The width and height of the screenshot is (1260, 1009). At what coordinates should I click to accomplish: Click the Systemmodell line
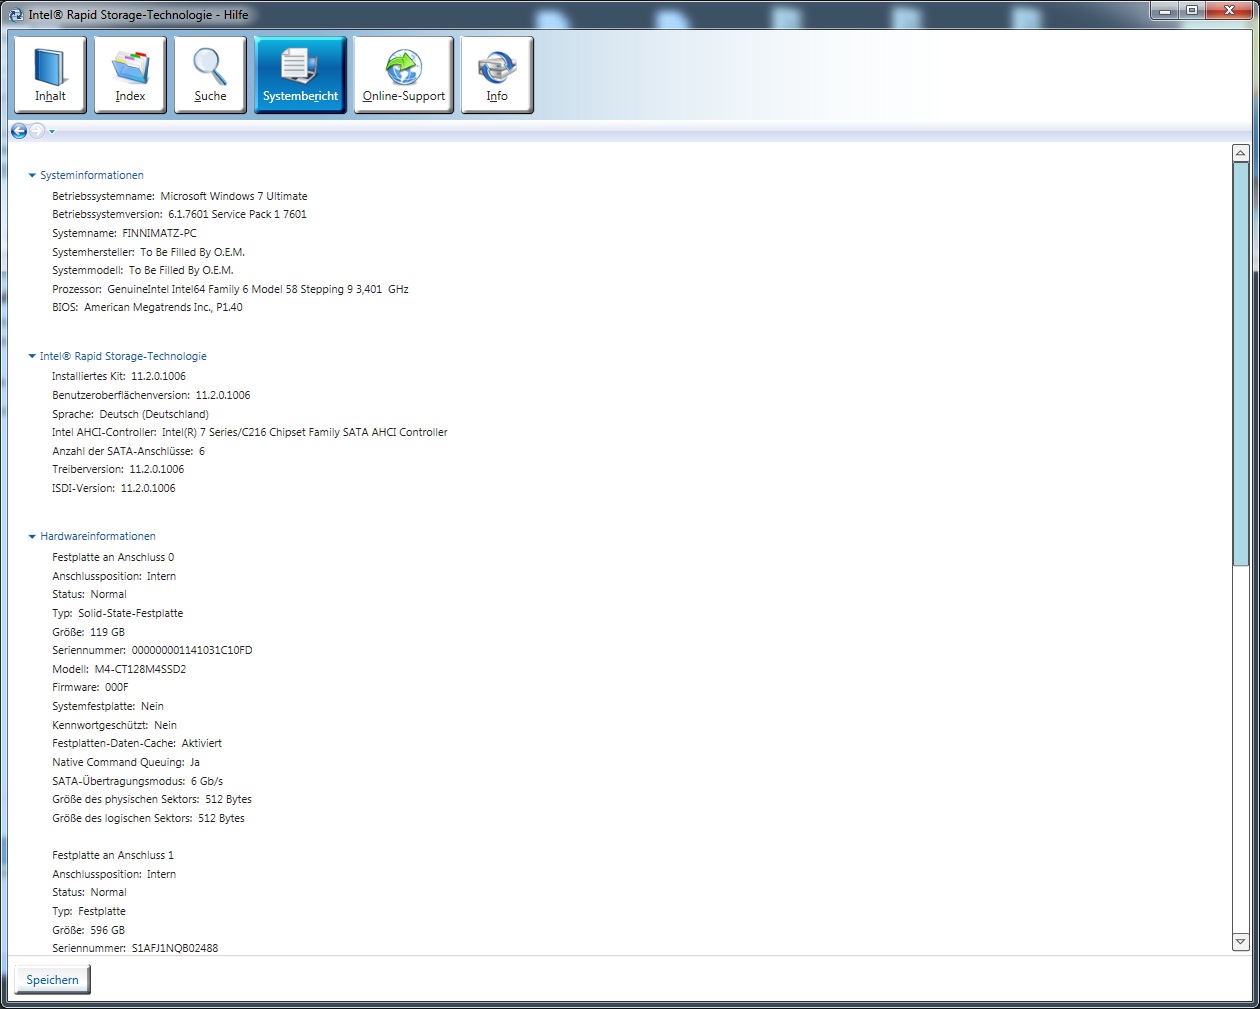pyautogui.click(x=143, y=270)
